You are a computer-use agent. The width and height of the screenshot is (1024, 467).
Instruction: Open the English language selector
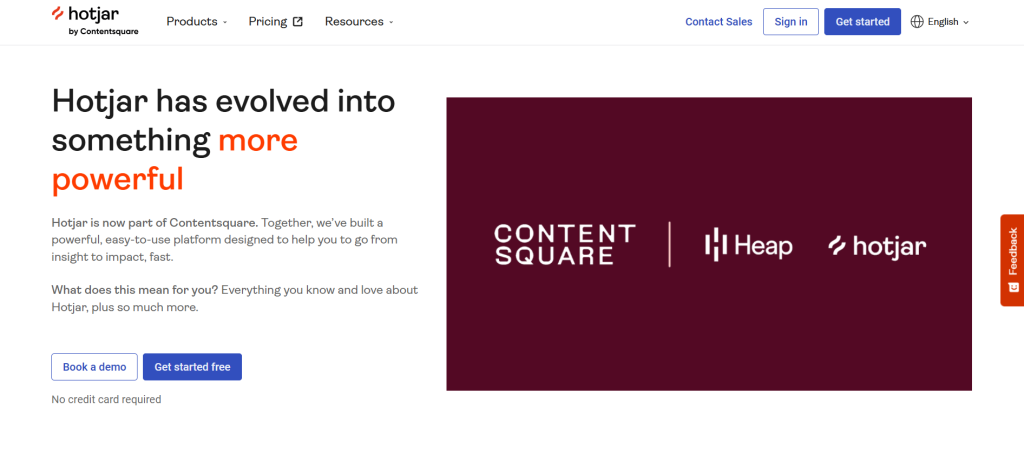940,22
